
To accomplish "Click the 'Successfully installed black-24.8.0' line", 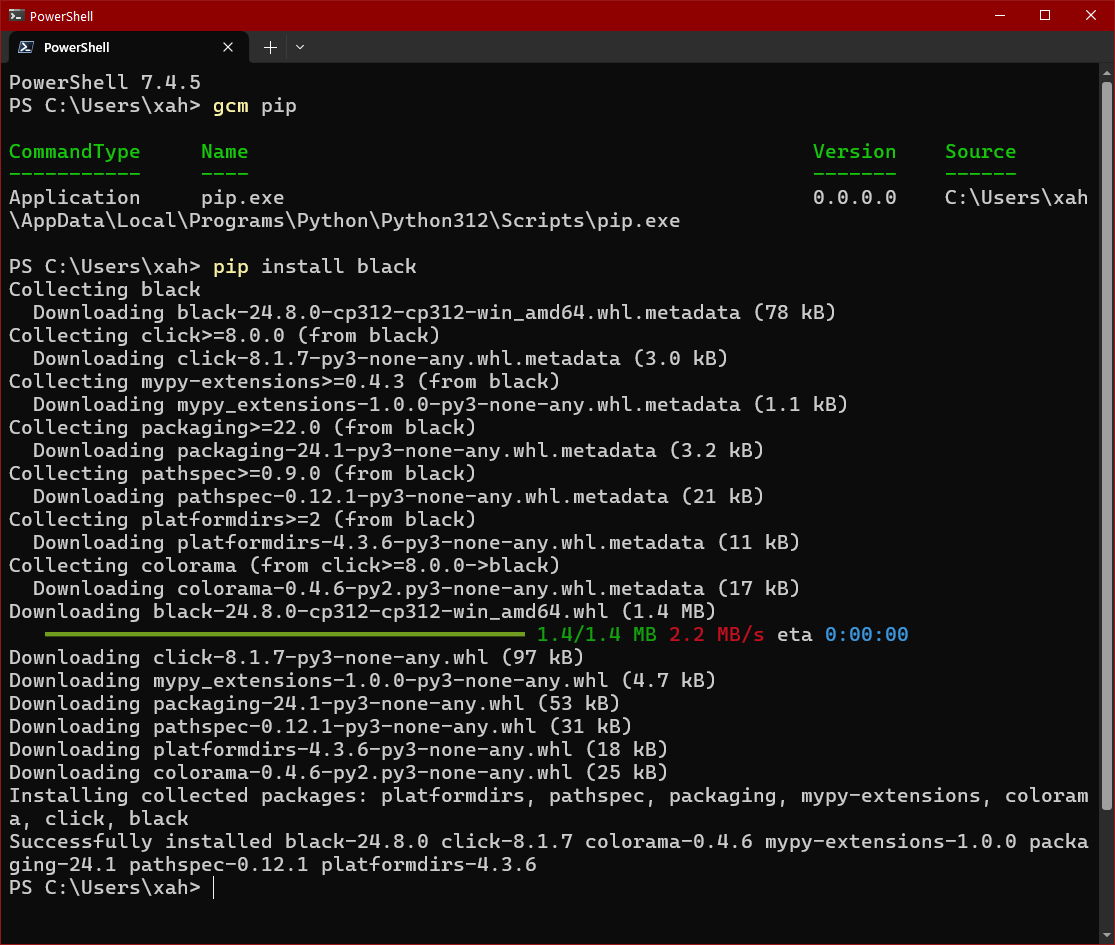I will click(x=548, y=853).
